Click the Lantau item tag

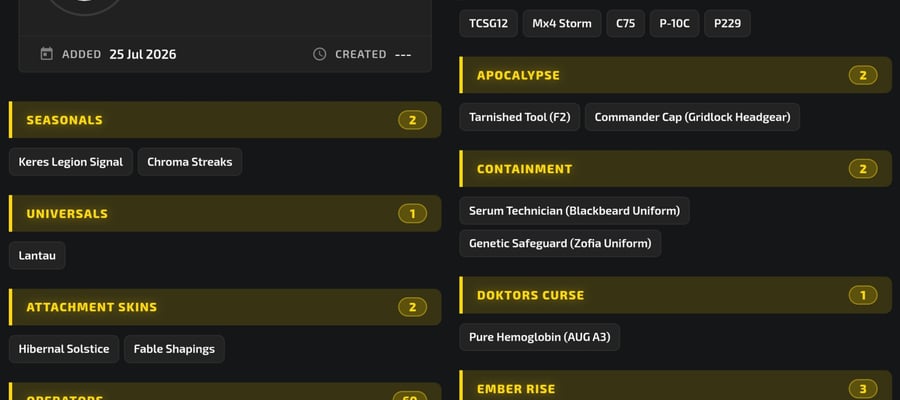(37, 255)
